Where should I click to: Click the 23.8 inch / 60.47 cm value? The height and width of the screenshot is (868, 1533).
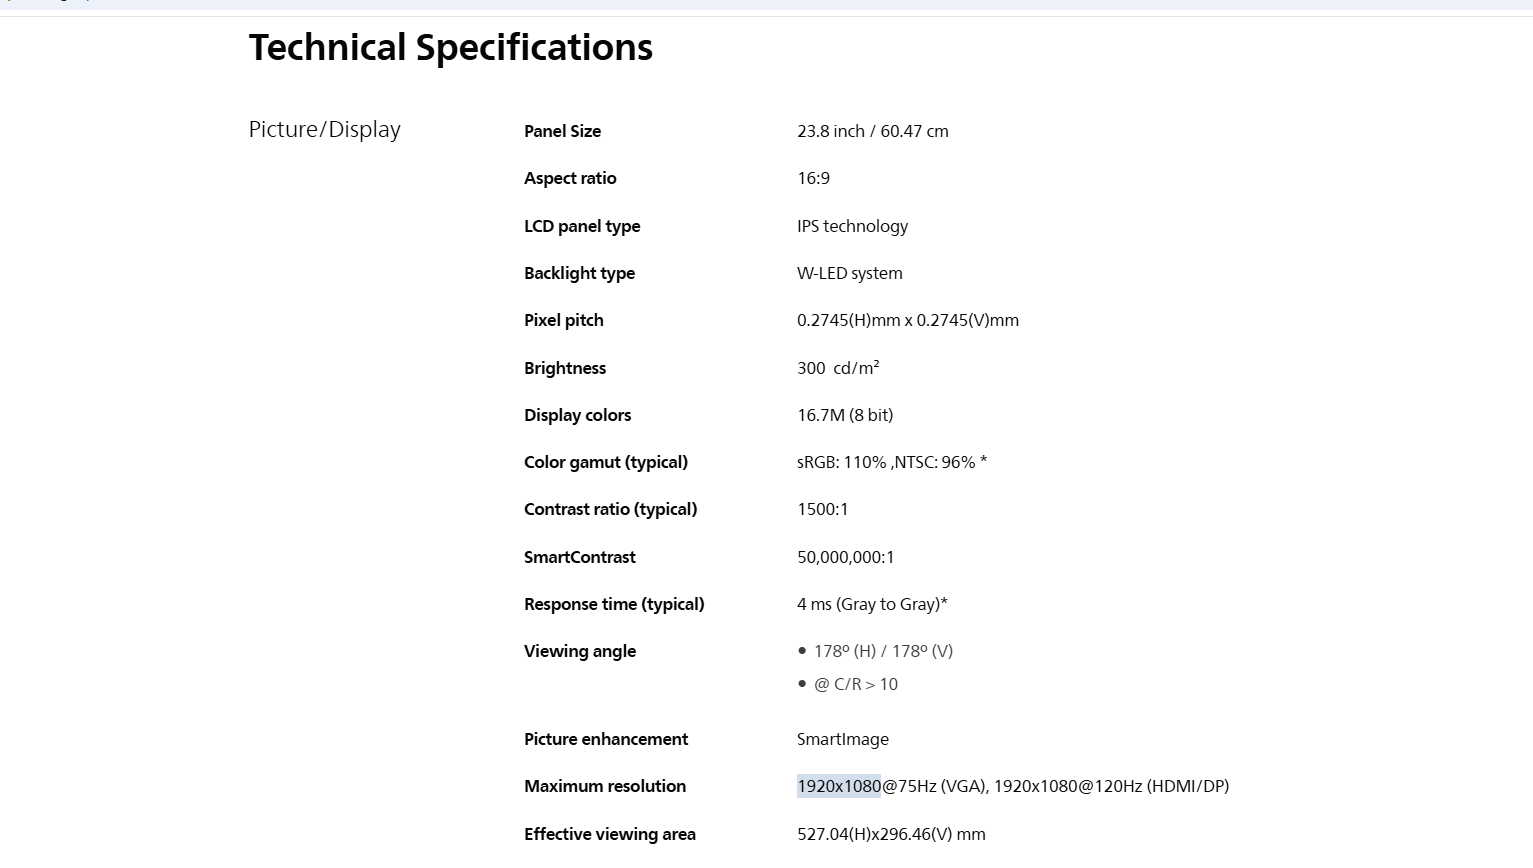tap(872, 131)
